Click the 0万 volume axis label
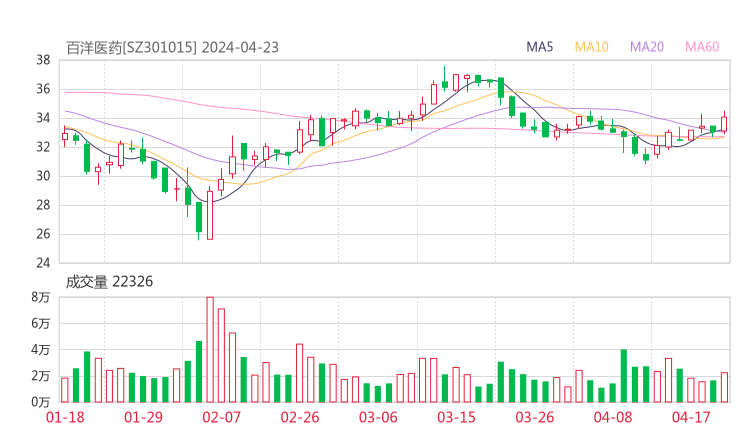740x440 pixels. tap(41, 402)
